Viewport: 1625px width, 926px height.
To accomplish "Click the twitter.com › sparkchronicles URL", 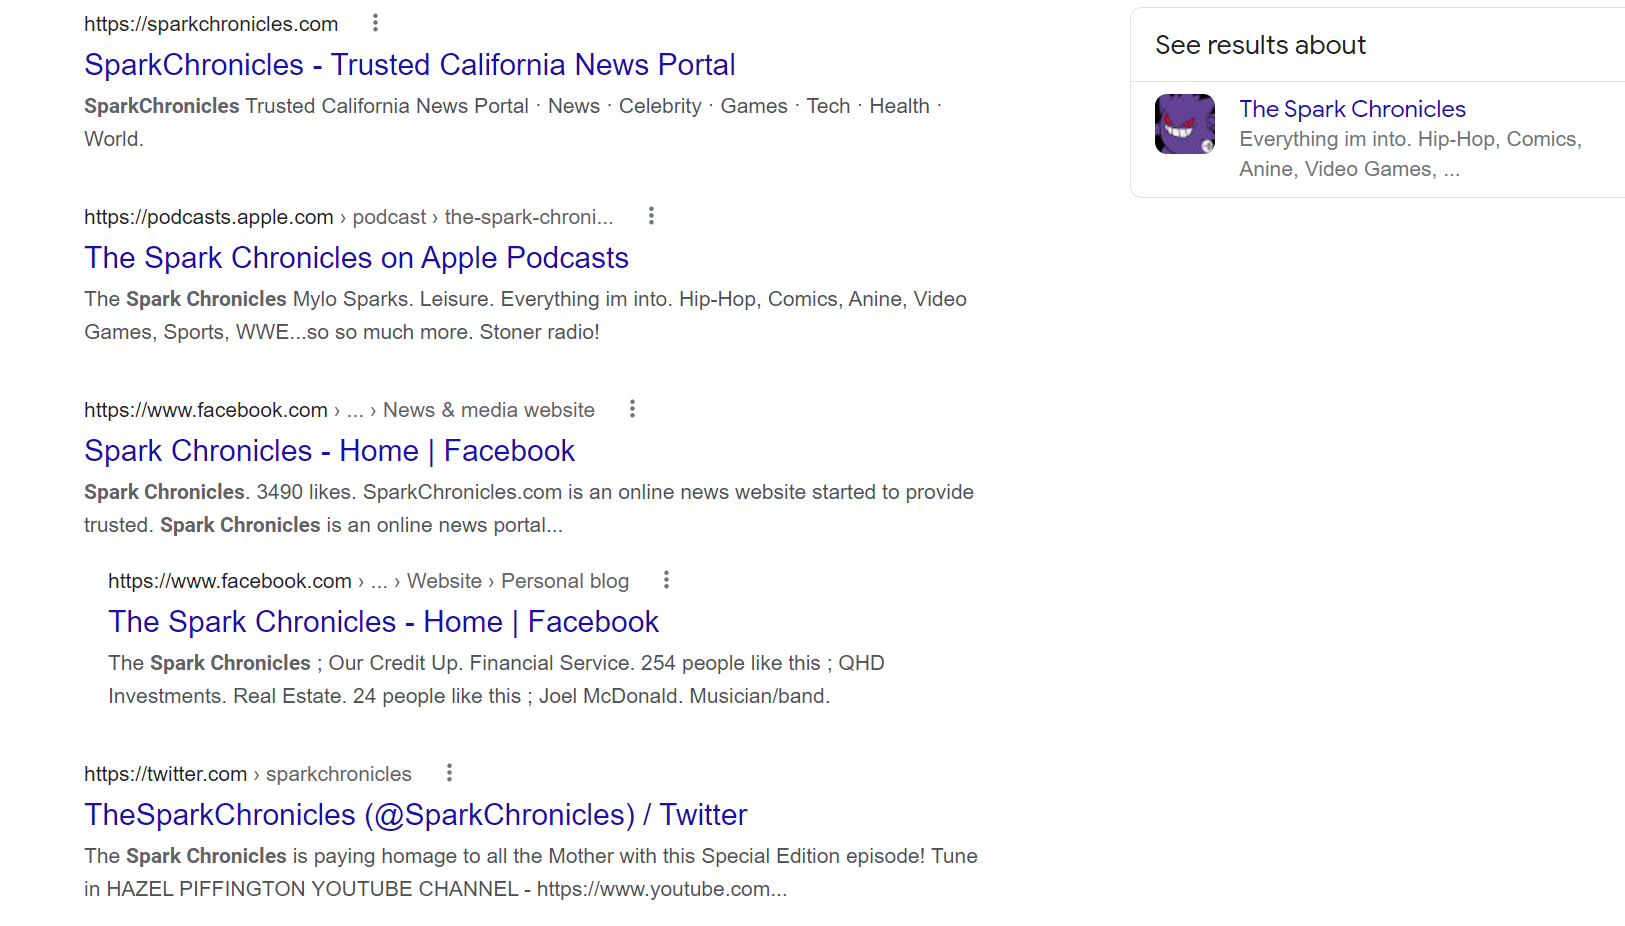I will coord(247,774).
